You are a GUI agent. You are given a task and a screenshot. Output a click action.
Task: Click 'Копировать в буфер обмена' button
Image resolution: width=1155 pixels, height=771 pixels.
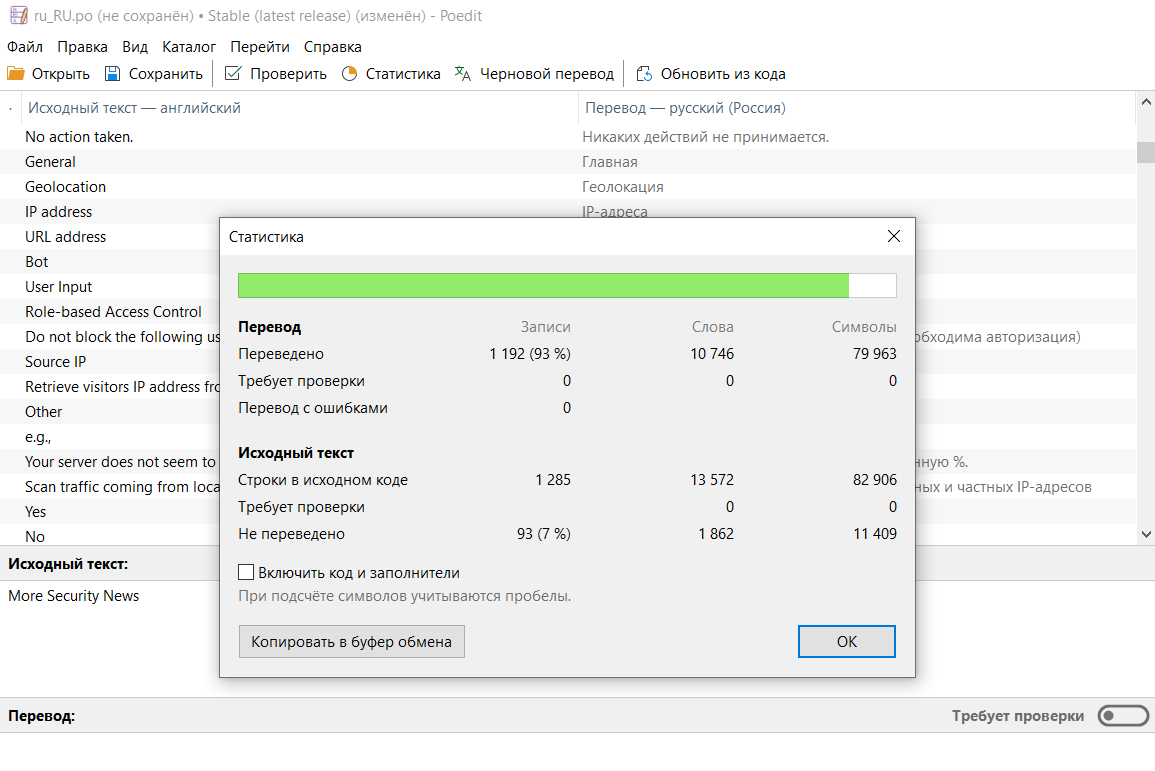tap(351, 641)
